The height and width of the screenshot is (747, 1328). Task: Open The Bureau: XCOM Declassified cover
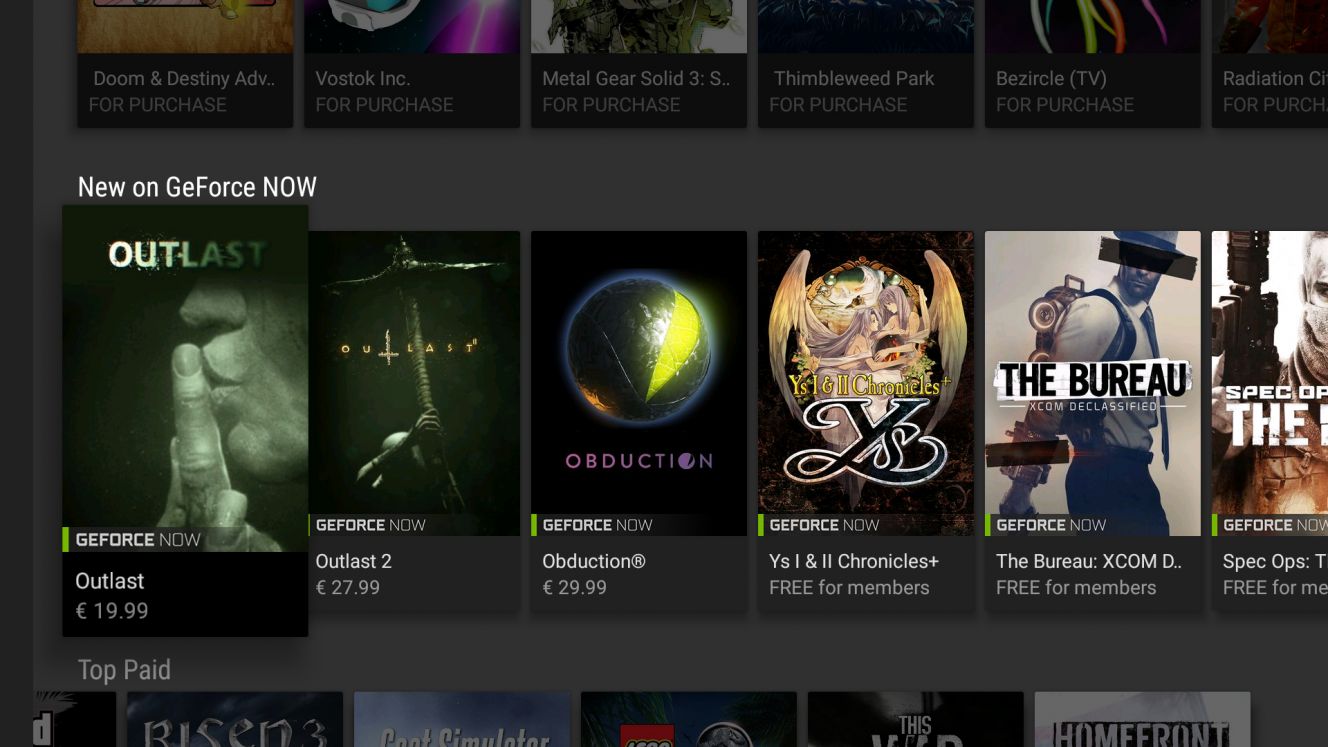coord(1093,383)
